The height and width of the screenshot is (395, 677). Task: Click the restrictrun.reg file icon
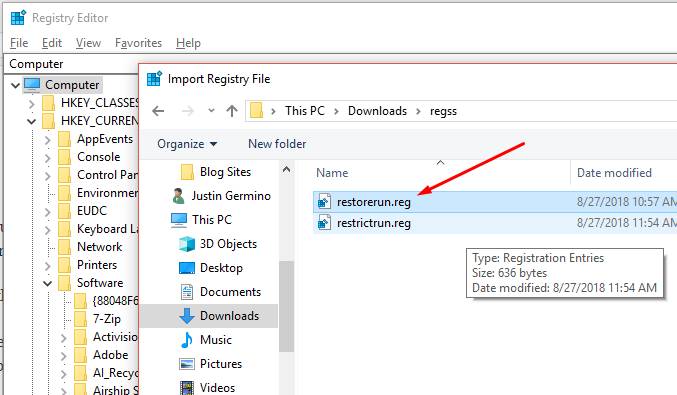click(x=324, y=223)
